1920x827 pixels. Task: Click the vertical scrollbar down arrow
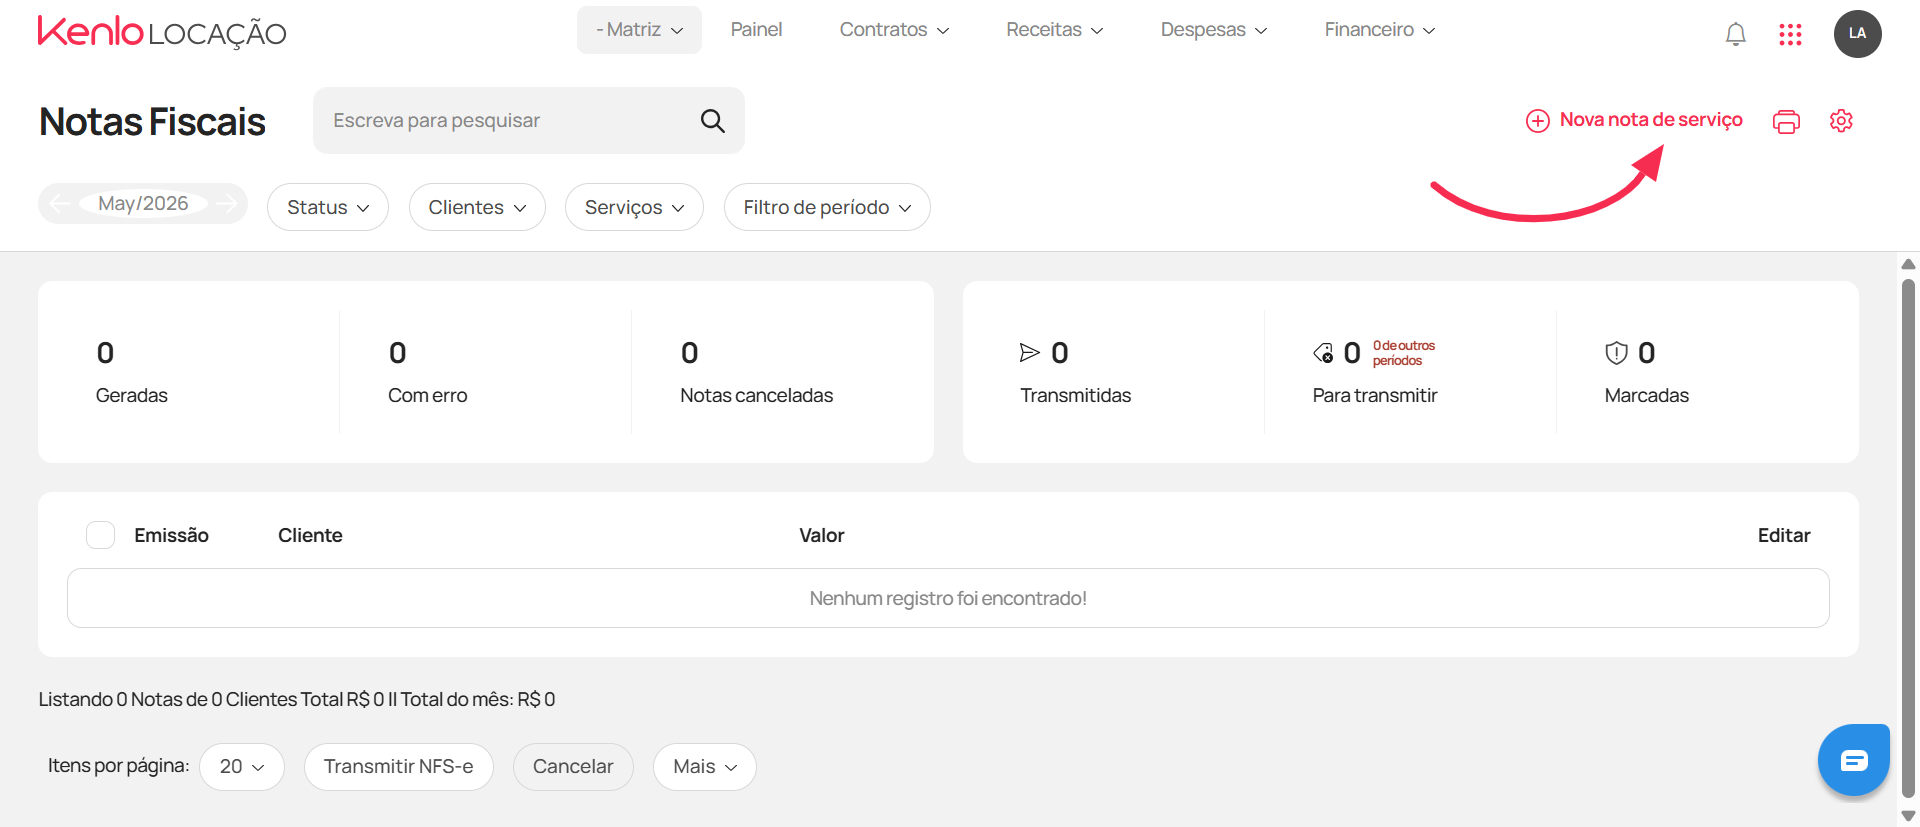1908,816
